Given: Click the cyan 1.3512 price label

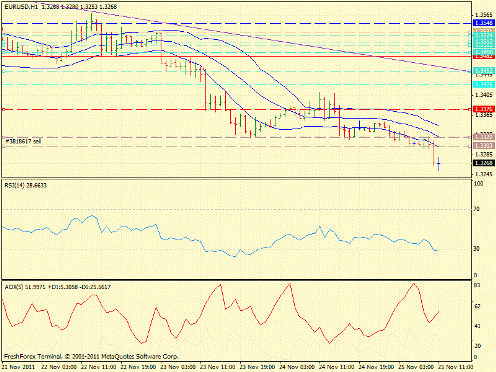Looking at the screenshot, I should pos(484,42).
